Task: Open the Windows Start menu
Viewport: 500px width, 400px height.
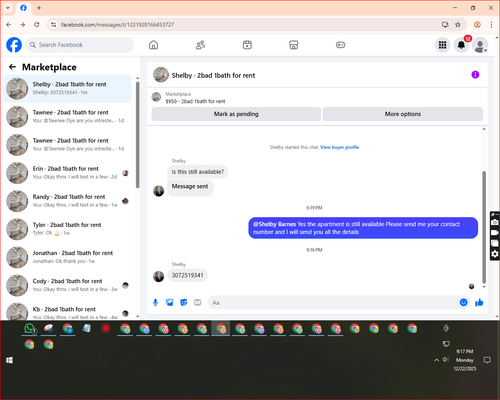Action: tap(9, 360)
